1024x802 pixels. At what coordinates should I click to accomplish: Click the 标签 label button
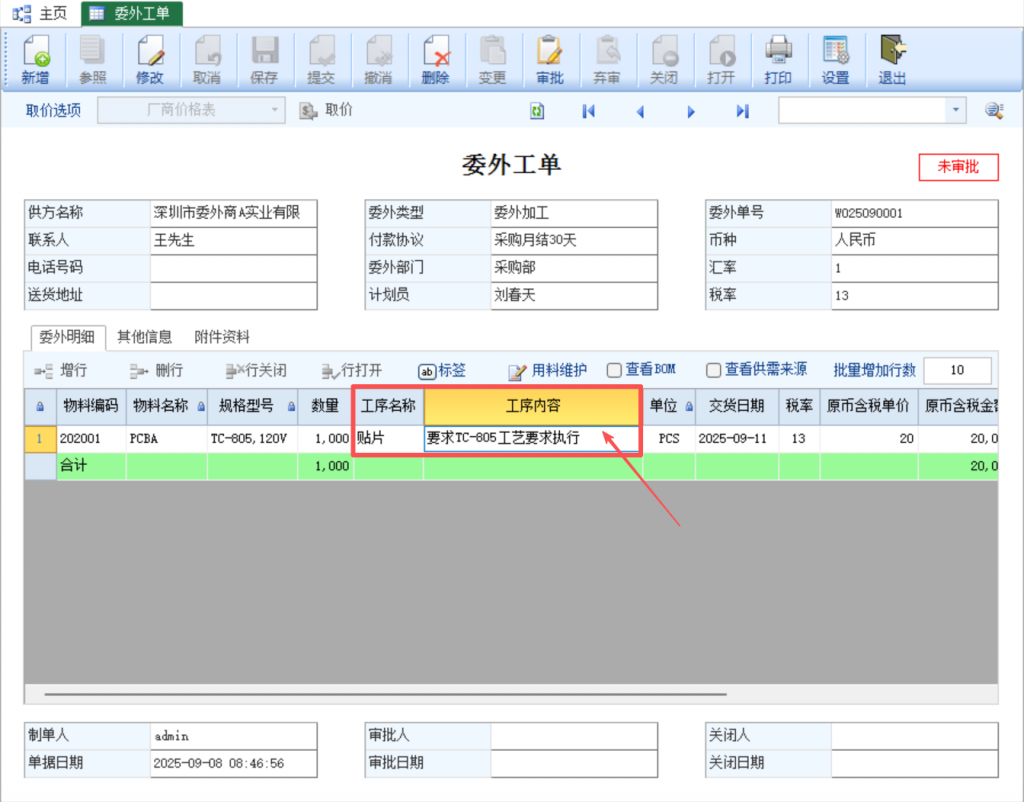(442, 370)
